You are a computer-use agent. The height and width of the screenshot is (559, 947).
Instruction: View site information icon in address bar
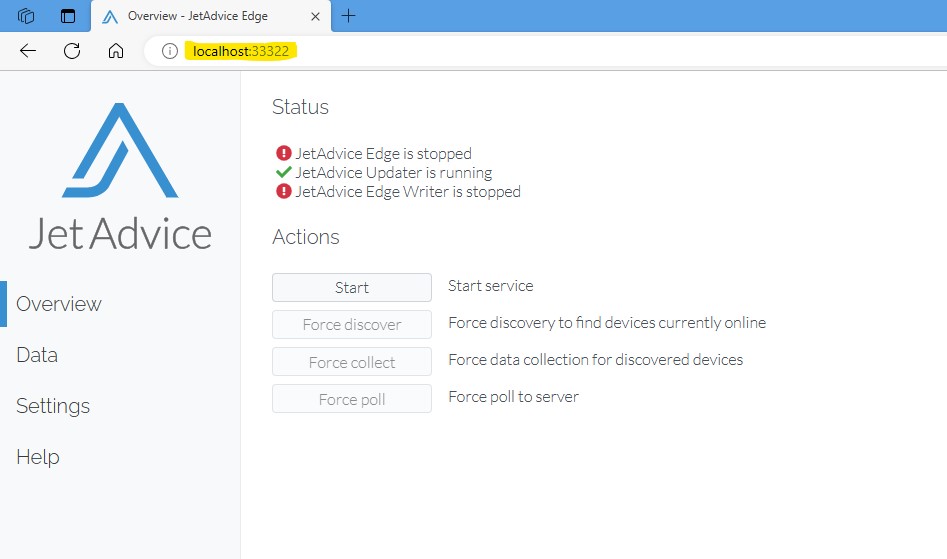170,51
